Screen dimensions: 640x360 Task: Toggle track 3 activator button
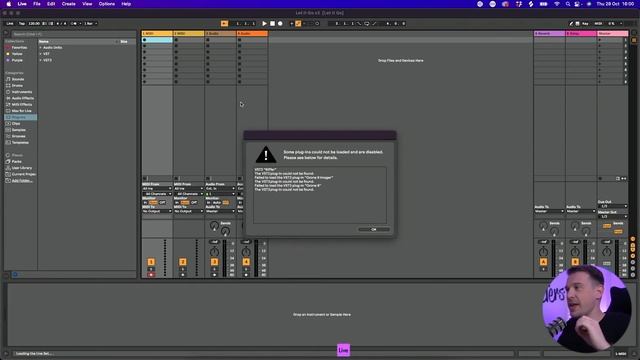click(x=214, y=262)
